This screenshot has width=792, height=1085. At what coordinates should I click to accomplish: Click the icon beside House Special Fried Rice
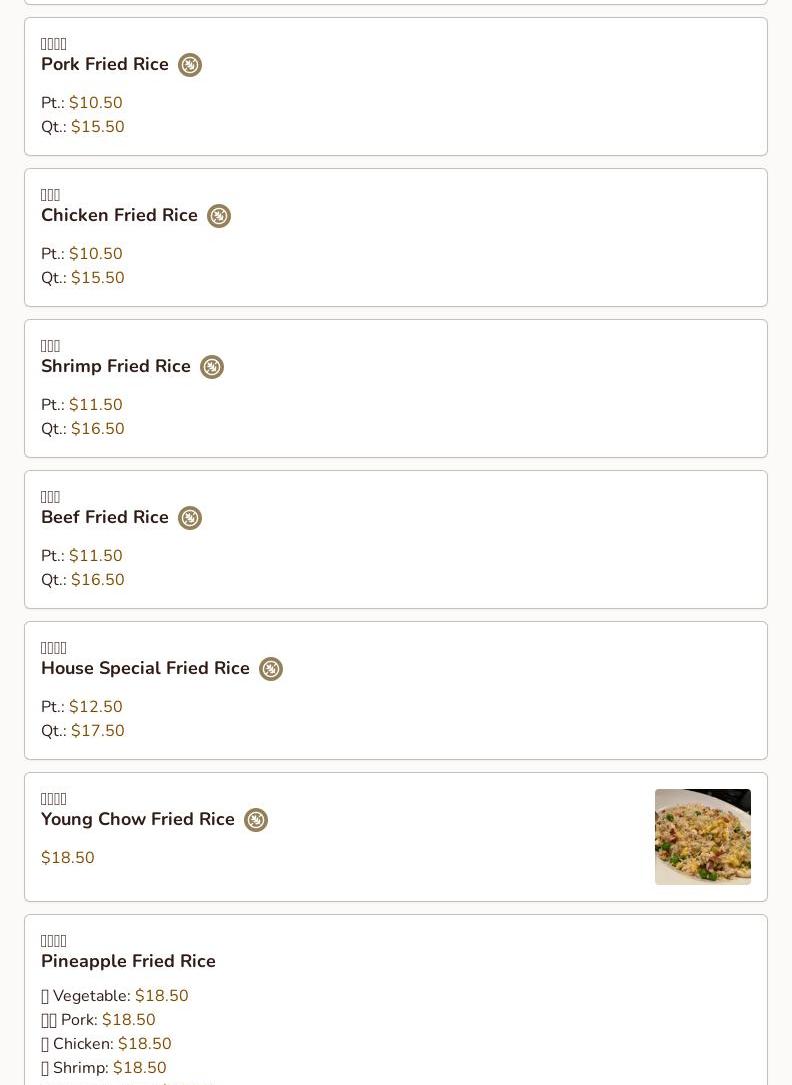[x=271, y=669]
